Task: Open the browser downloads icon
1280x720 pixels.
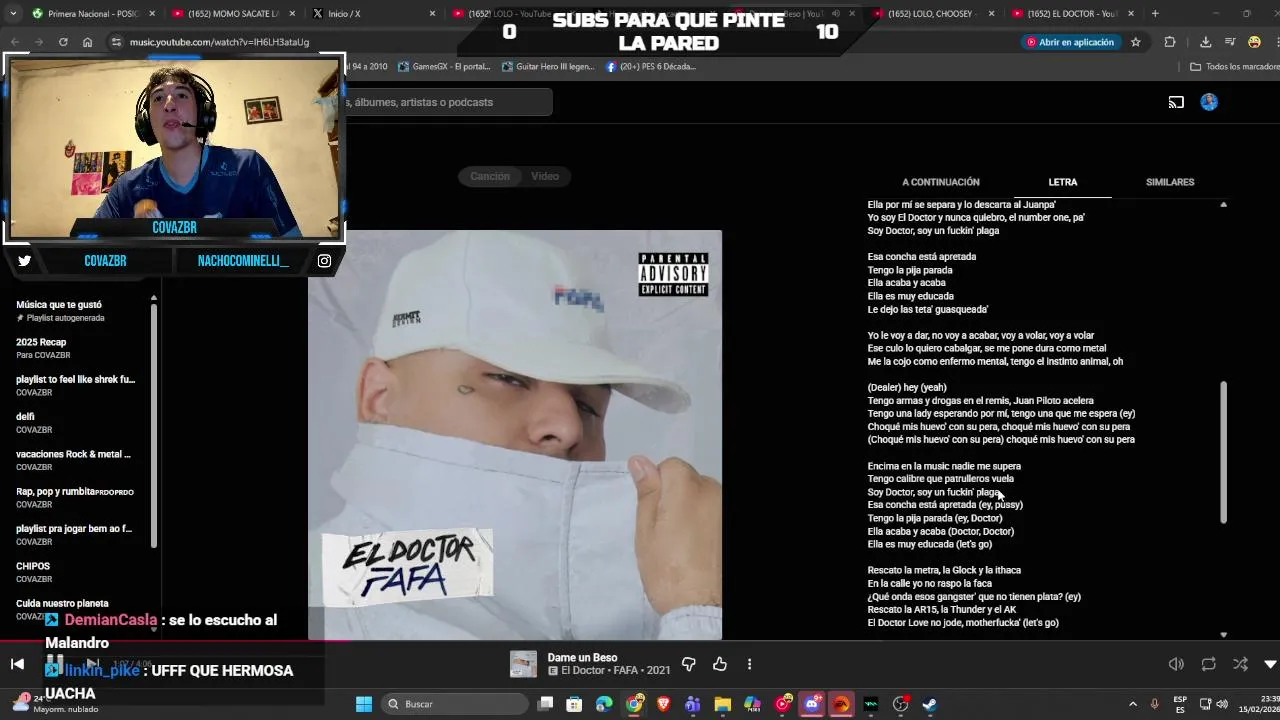Action: tap(1205, 42)
